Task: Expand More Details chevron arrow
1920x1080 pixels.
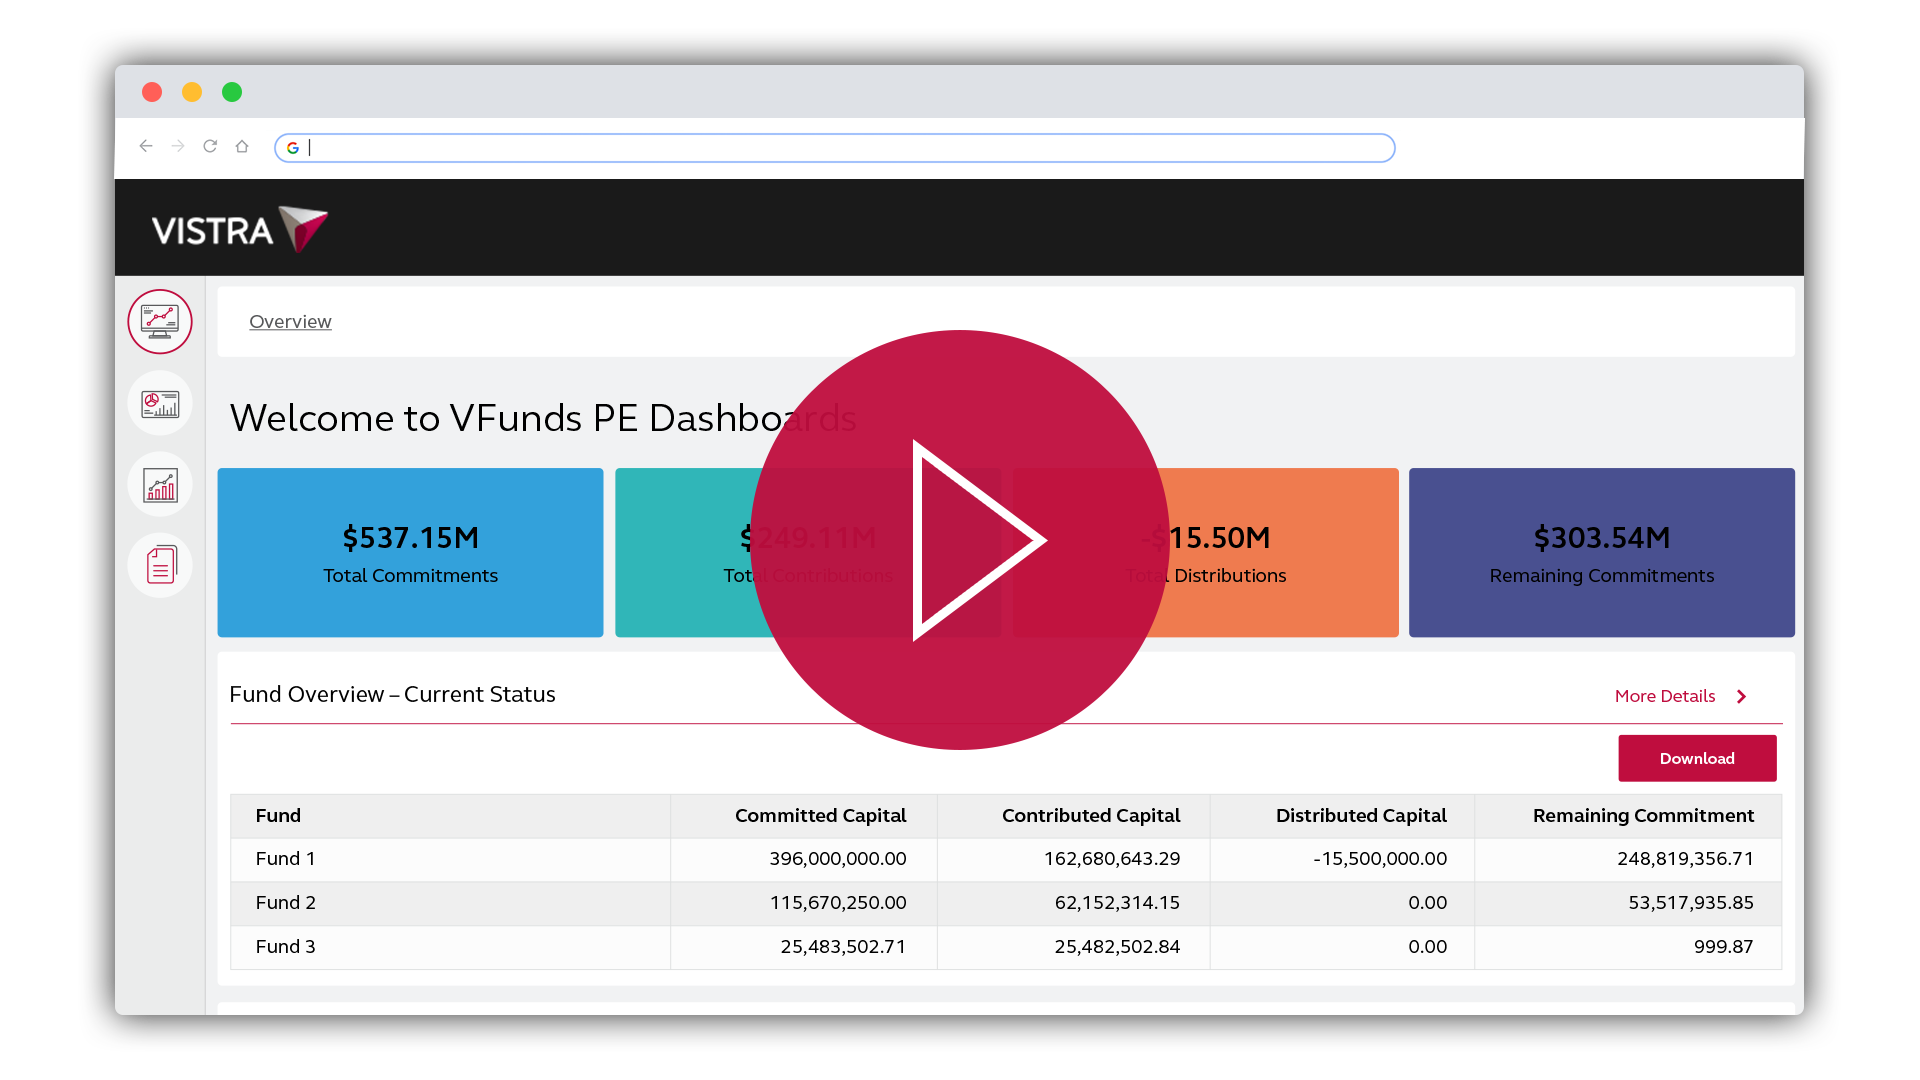Action: click(1741, 697)
